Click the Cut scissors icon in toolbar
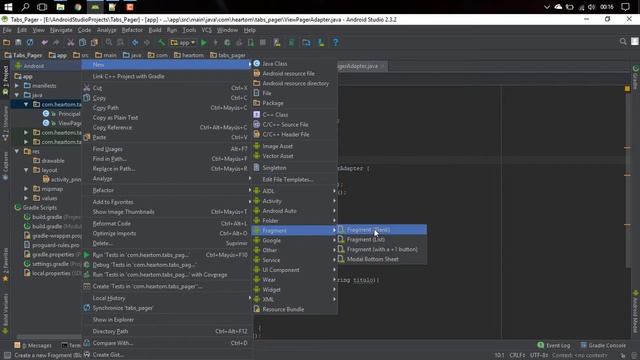Screen dimensions: 640x360 [x=71, y=42]
